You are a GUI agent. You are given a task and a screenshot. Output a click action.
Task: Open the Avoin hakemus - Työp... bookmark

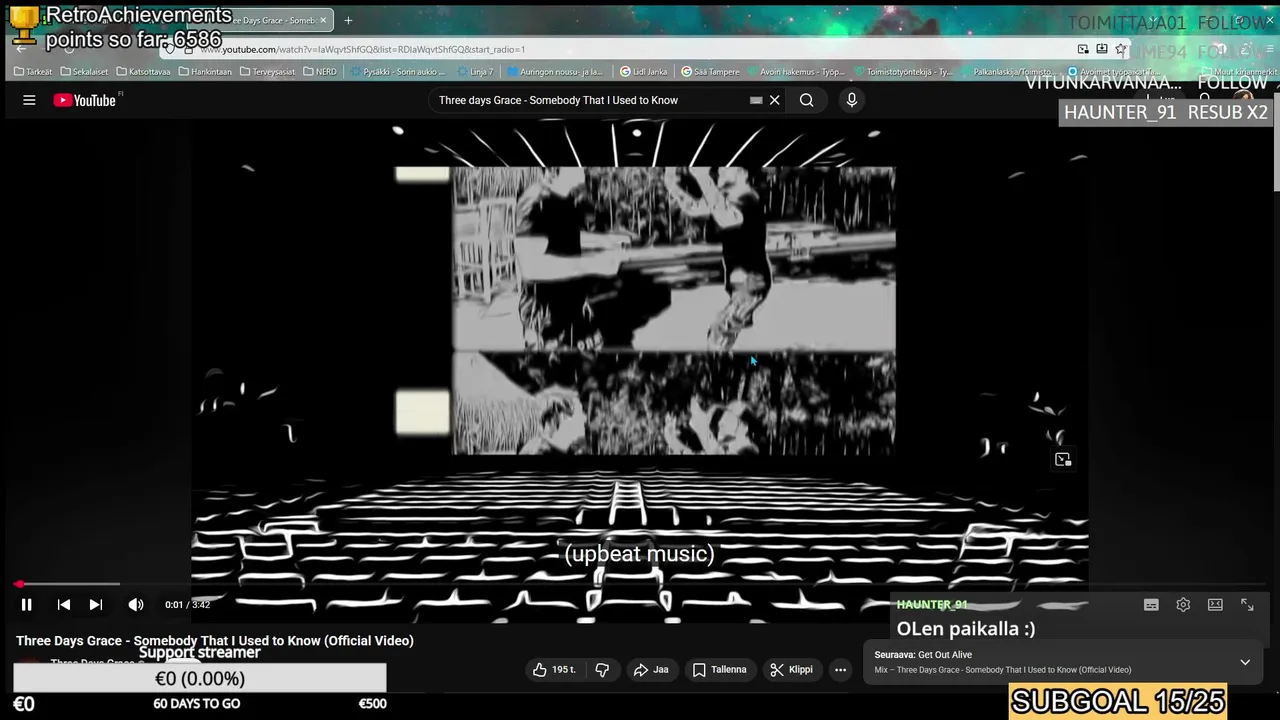796,72
